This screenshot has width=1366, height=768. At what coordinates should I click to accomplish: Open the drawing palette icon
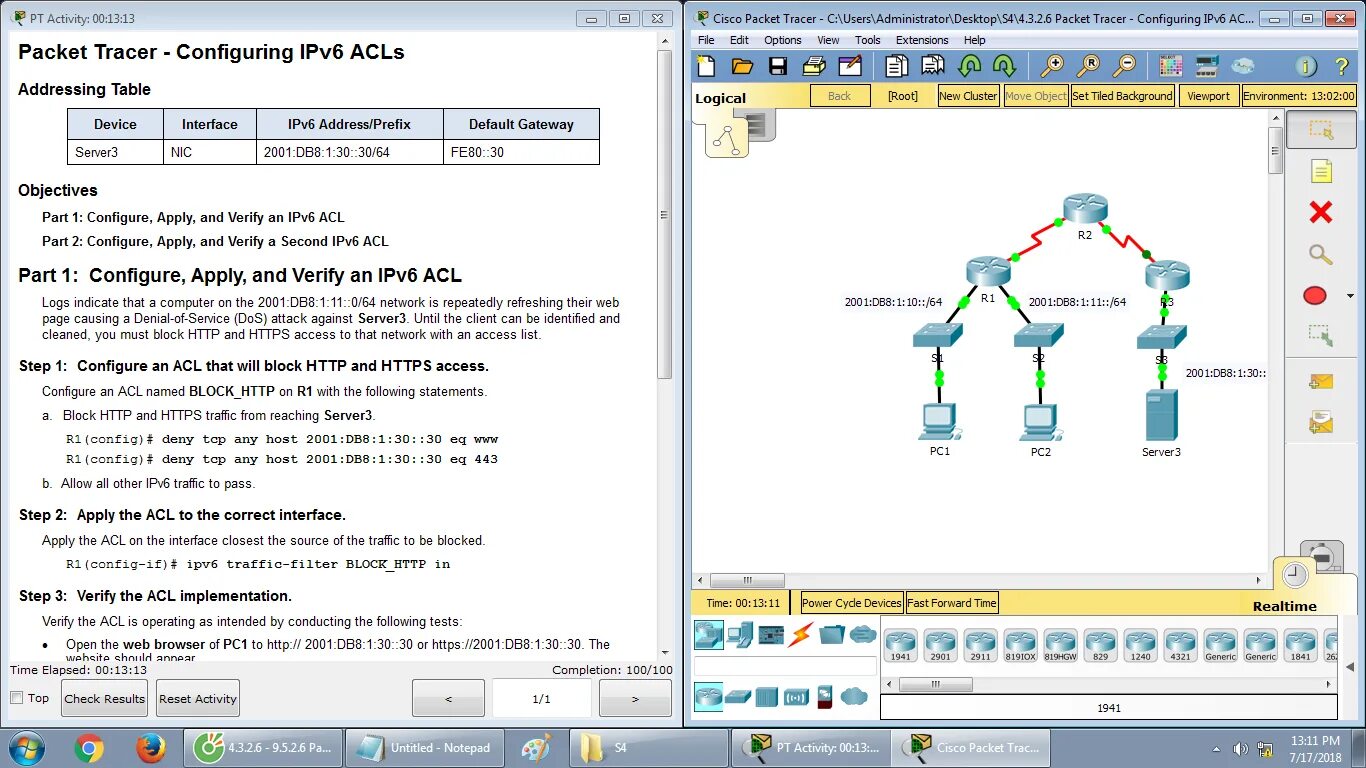point(1170,67)
